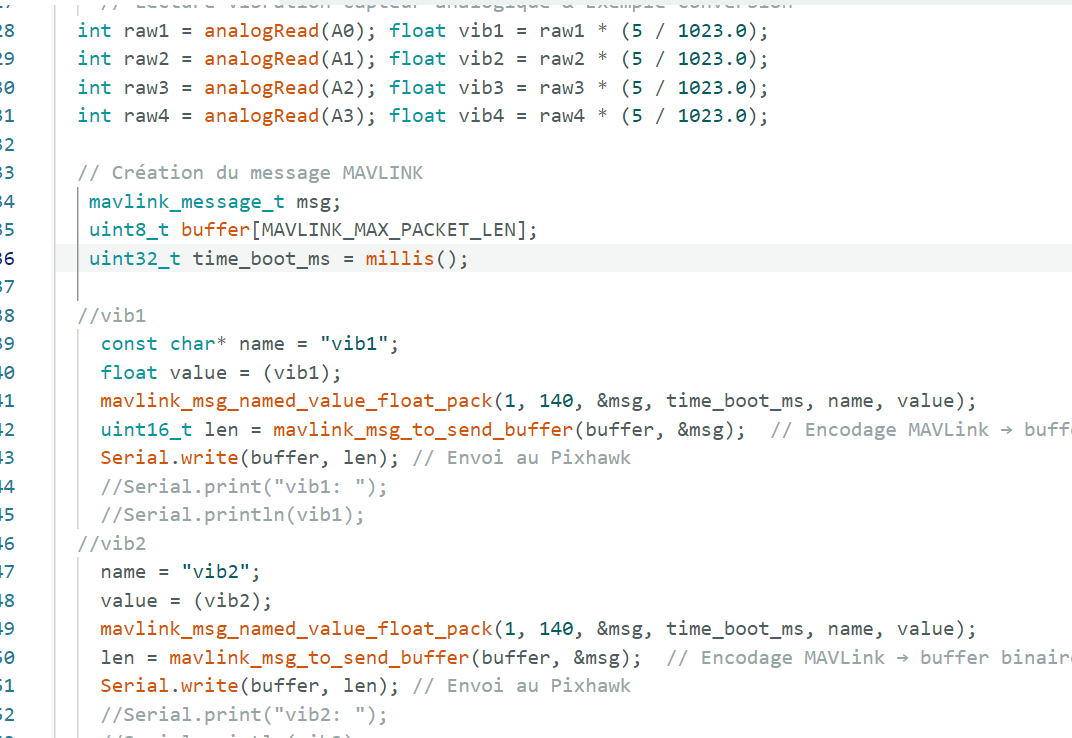Click the Création du message MAVLINK comment
This screenshot has width=1072, height=738.
tap(250, 173)
